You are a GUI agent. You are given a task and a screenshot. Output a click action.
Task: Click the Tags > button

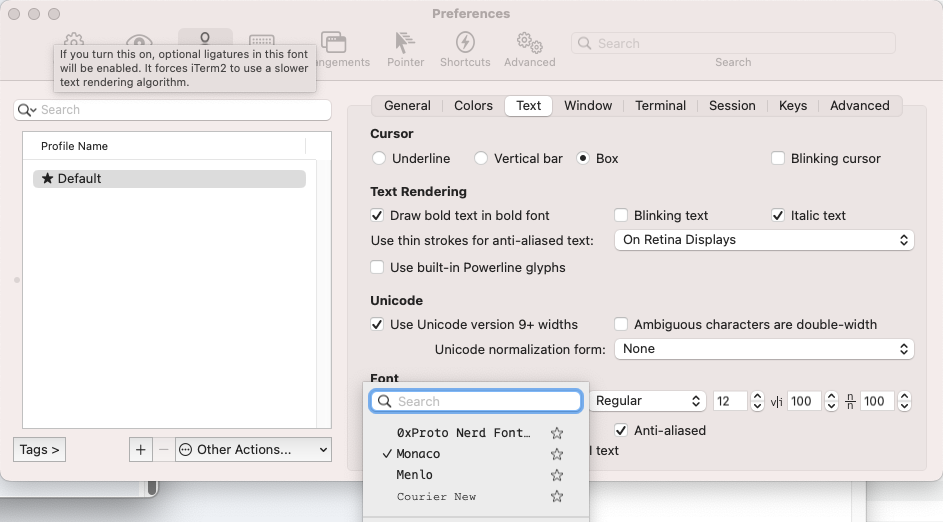tap(40, 450)
